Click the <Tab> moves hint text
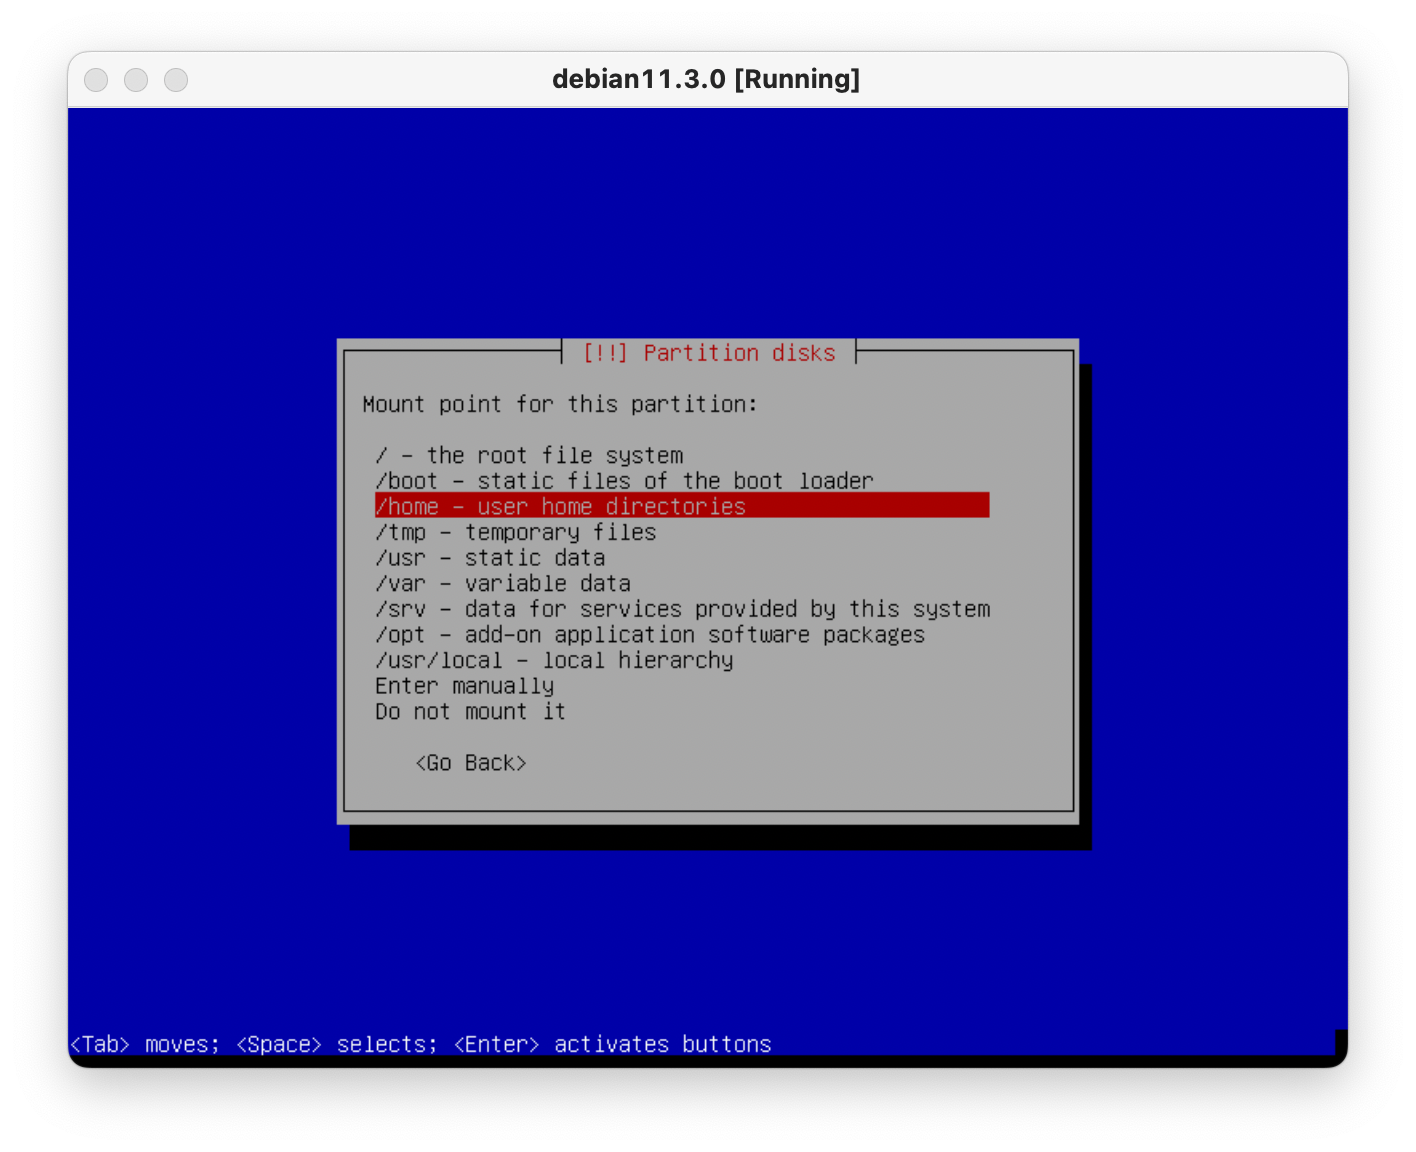 coord(144,1045)
